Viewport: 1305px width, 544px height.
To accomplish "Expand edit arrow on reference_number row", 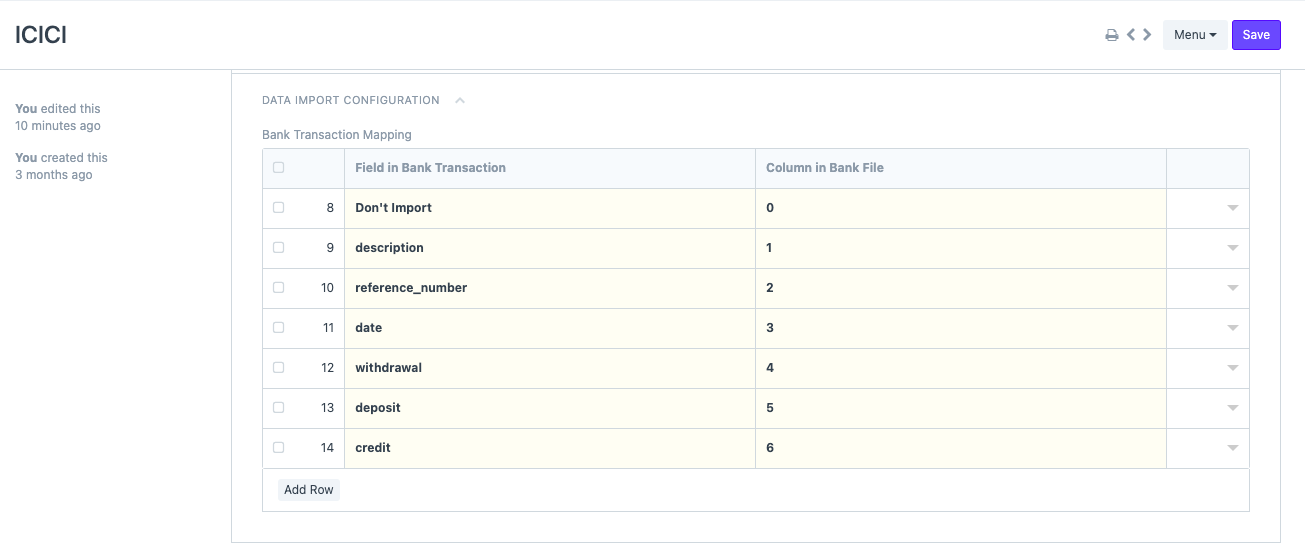I will (1232, 288).
